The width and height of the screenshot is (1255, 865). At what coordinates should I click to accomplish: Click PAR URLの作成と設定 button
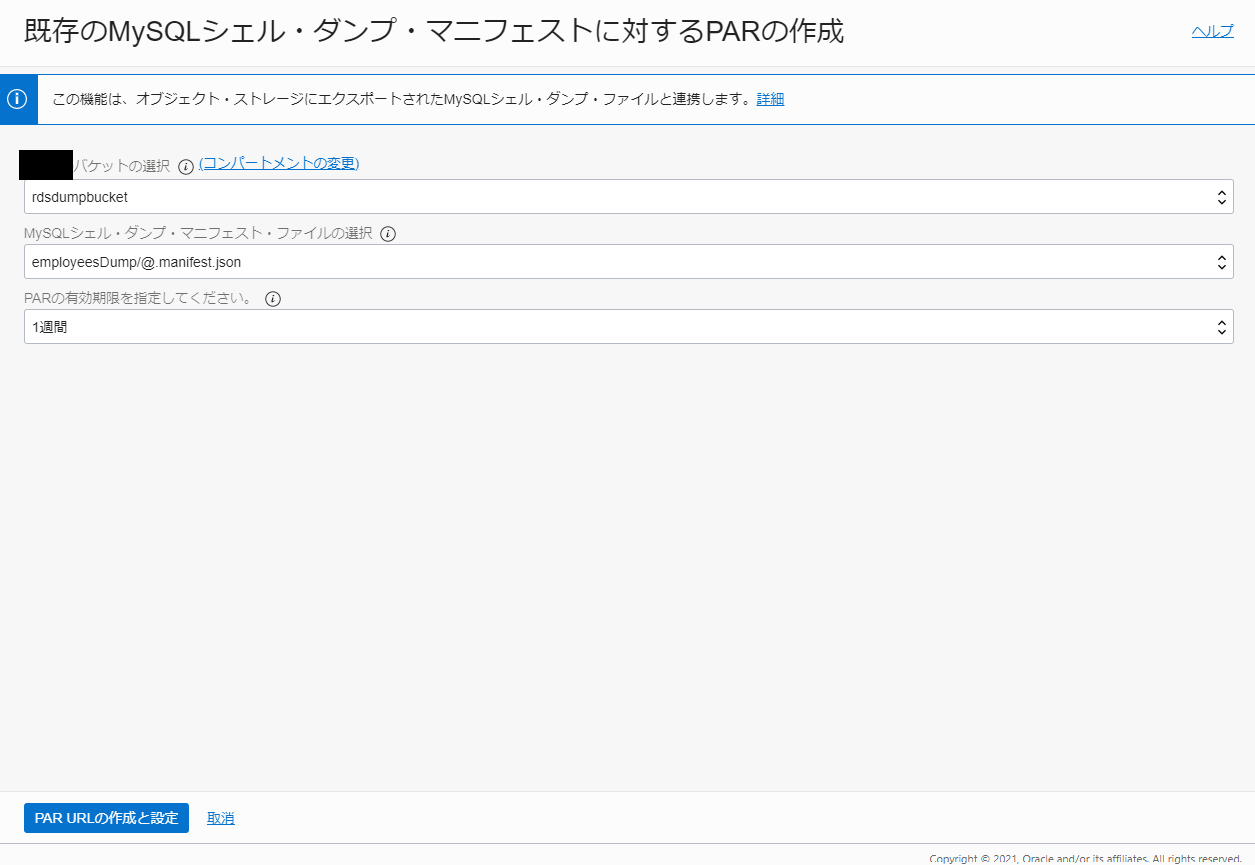click(106, 818)
